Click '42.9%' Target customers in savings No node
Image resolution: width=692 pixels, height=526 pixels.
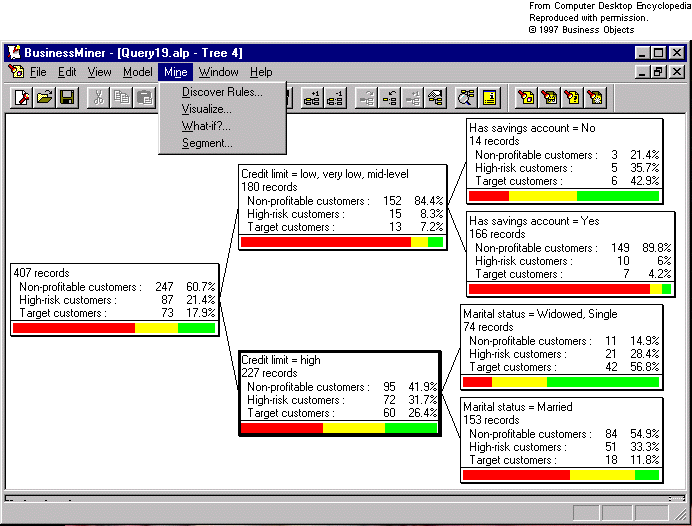(644, 181)
